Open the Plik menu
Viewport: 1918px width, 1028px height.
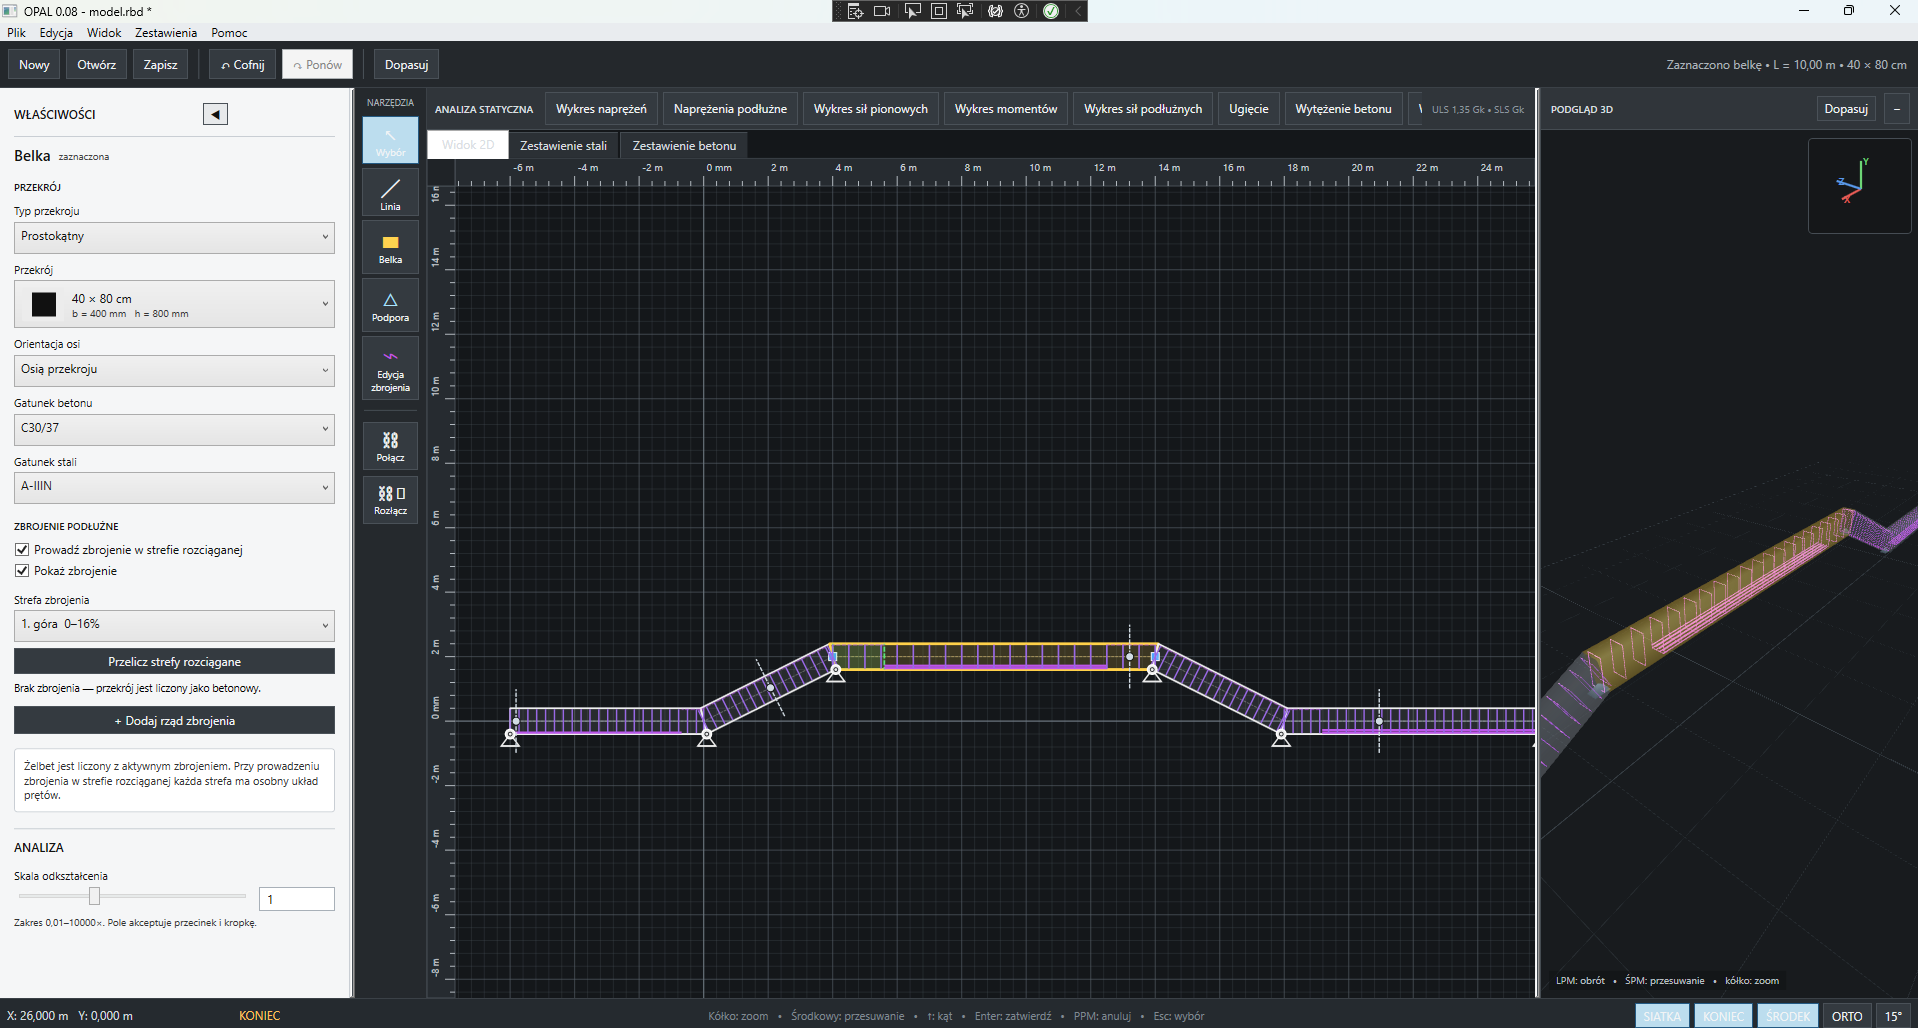point(16,33)
